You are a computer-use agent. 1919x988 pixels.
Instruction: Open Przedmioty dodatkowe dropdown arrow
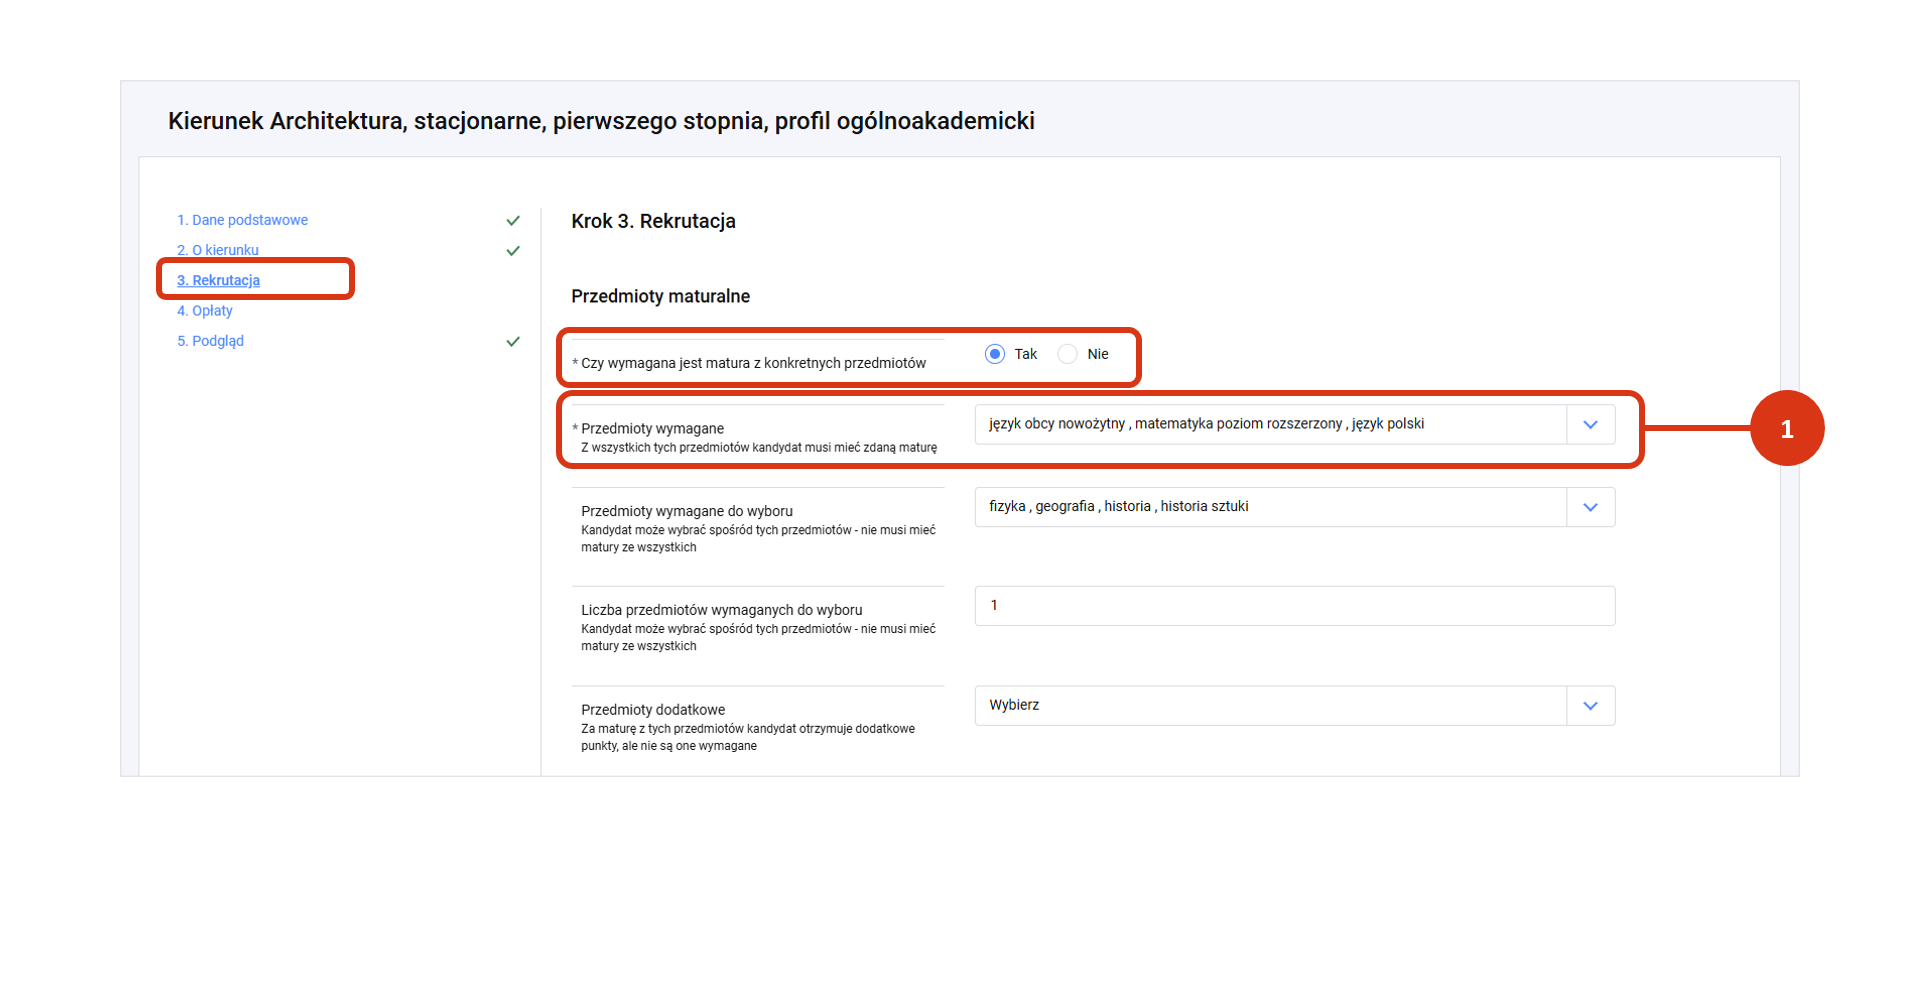[1590, 706]
